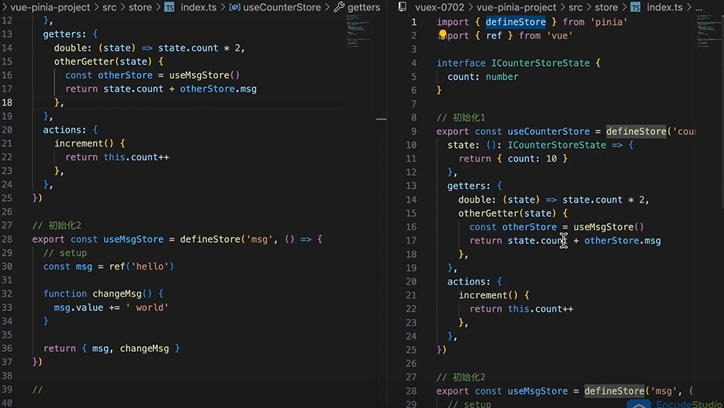724x408 pixels.
Task: Click ICounterStoreState in the interface declaration
Action: click(540, 63)
